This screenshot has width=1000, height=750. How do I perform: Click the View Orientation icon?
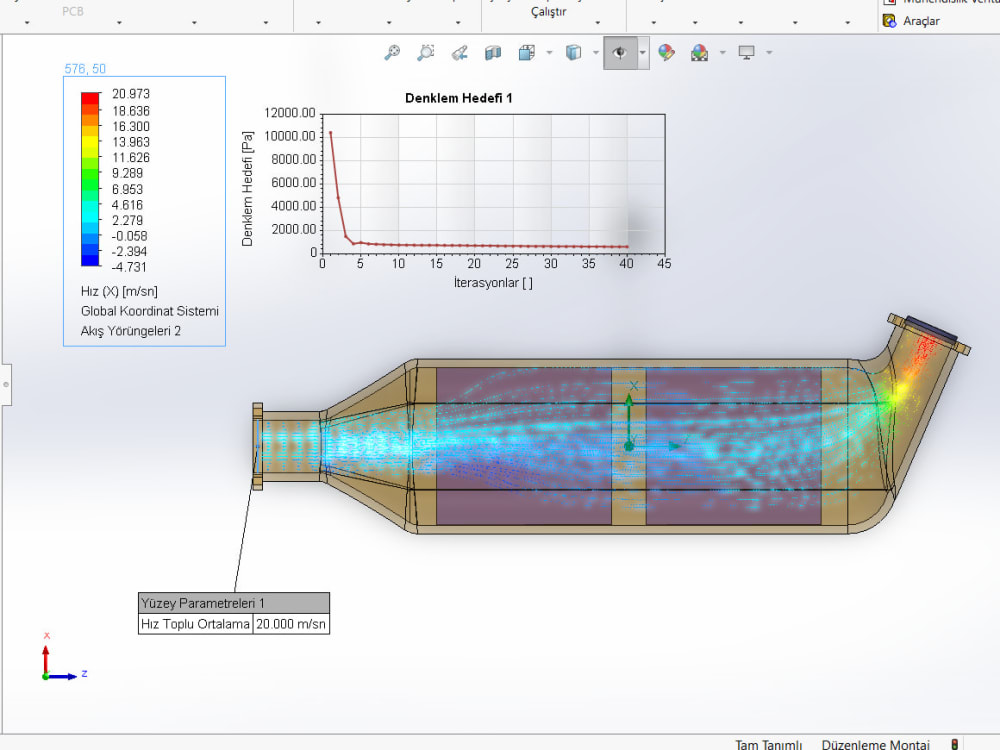tap(526, 52)
